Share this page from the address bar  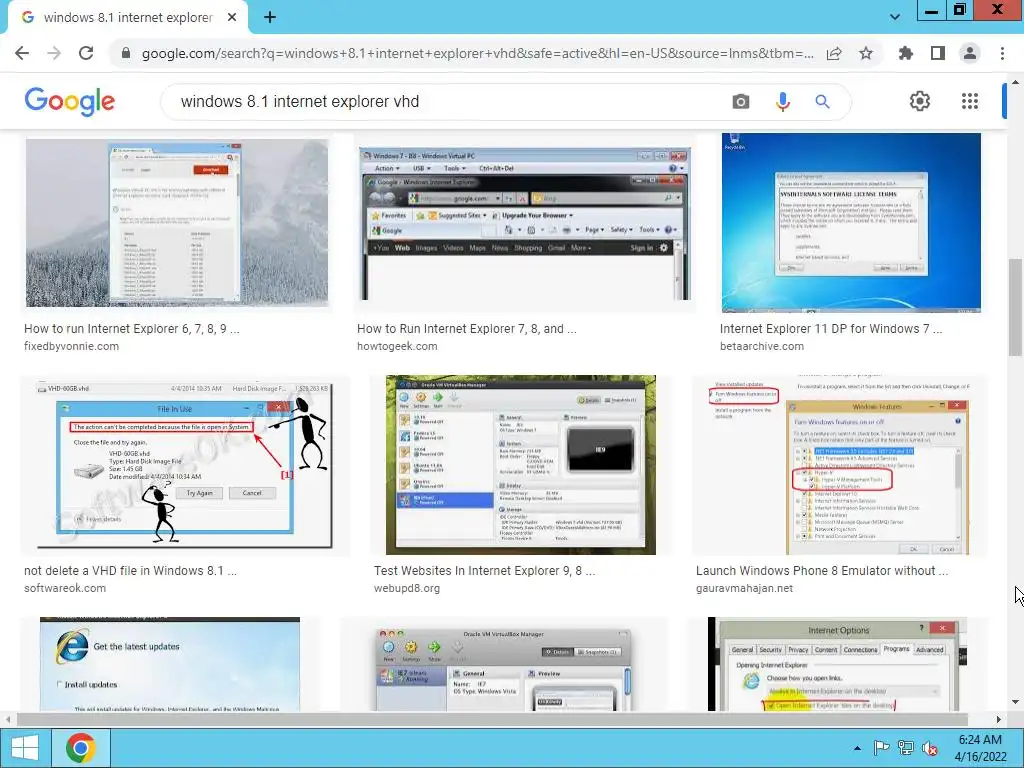tap(834, 54)
